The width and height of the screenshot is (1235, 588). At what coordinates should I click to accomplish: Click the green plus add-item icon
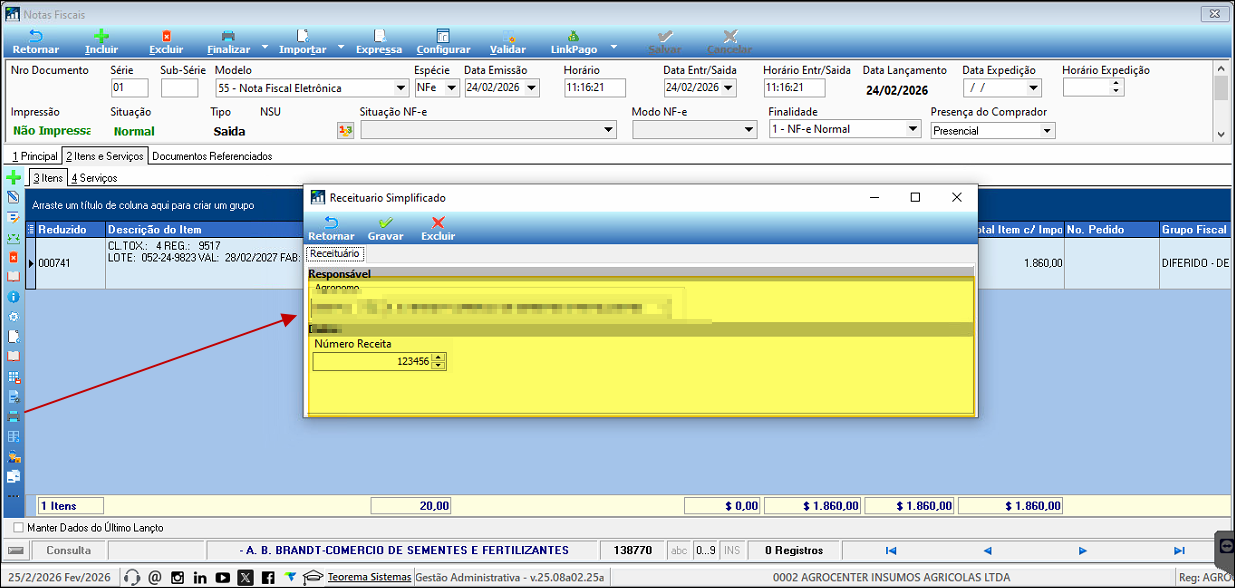tap(14, 177)
